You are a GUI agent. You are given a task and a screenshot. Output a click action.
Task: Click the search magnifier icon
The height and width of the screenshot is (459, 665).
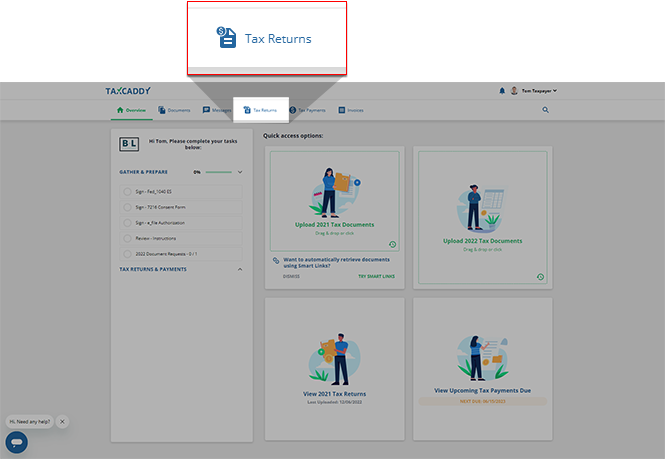[545, 110]
